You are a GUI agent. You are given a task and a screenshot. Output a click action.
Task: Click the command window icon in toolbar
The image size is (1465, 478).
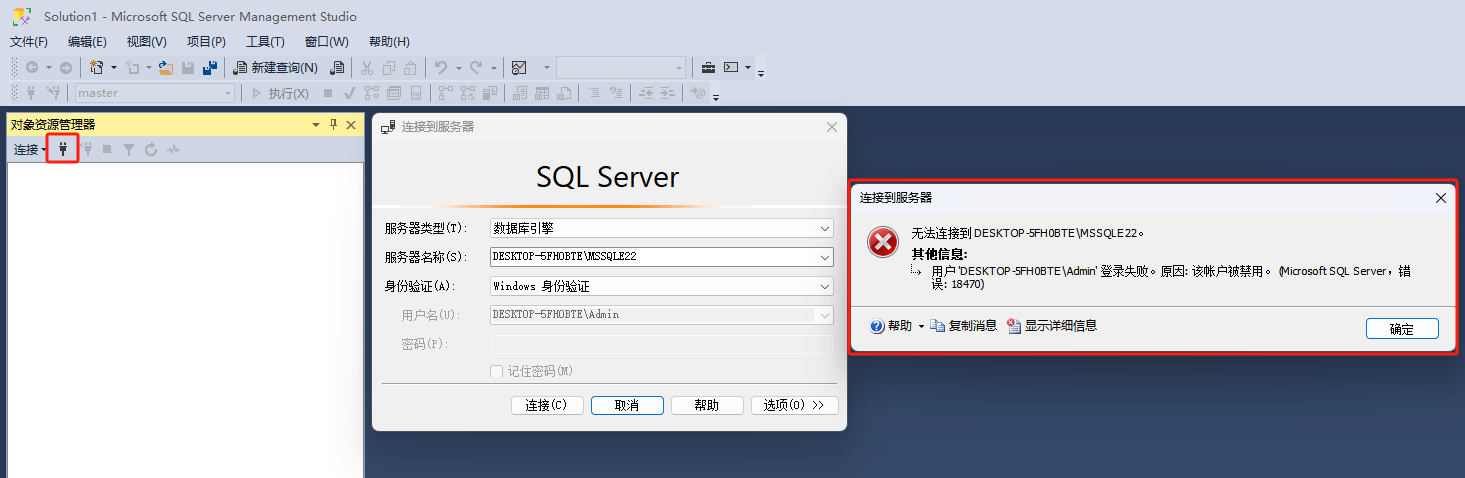pos(732,67)
